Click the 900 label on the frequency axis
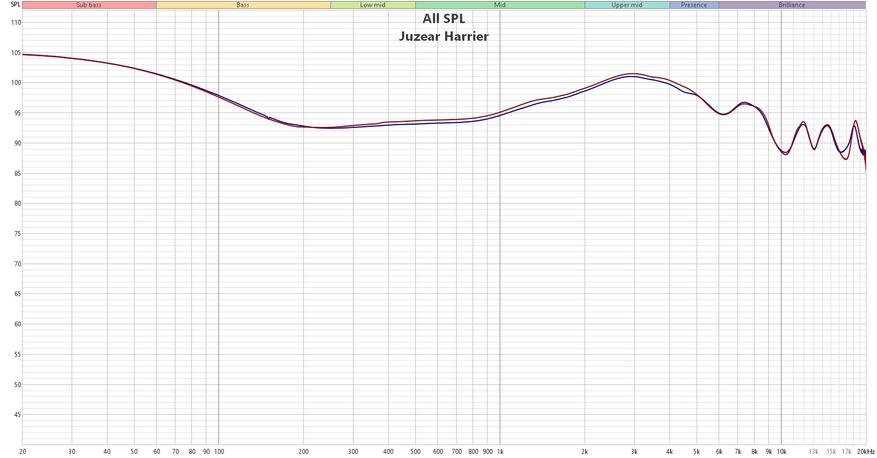877x458 pixels. point(488,451)
